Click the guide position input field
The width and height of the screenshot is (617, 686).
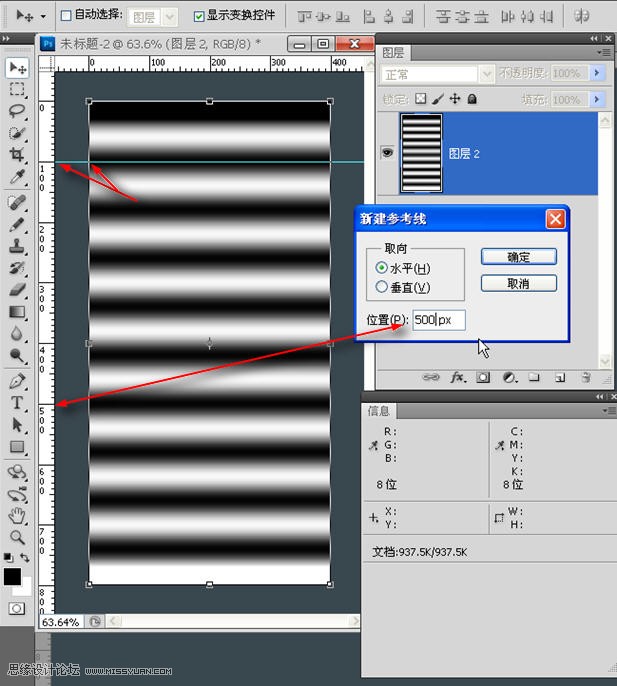click(x=439, y=320)
